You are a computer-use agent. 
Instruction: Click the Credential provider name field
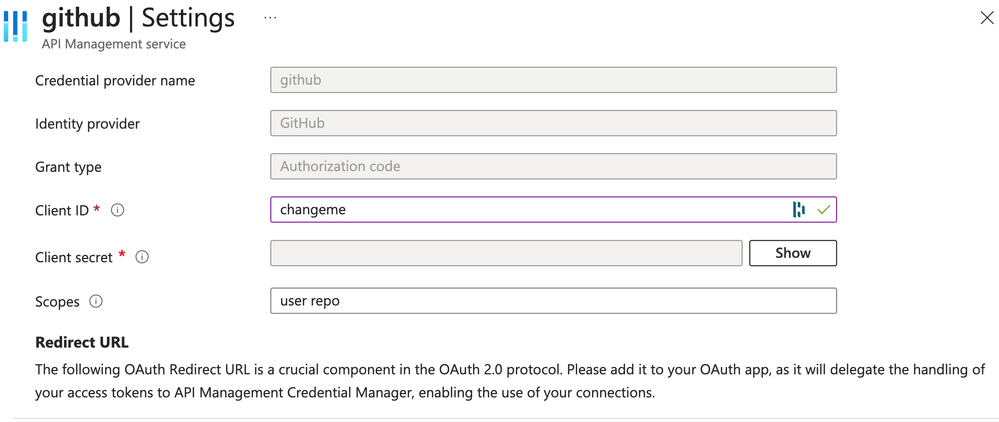(553, 80)
